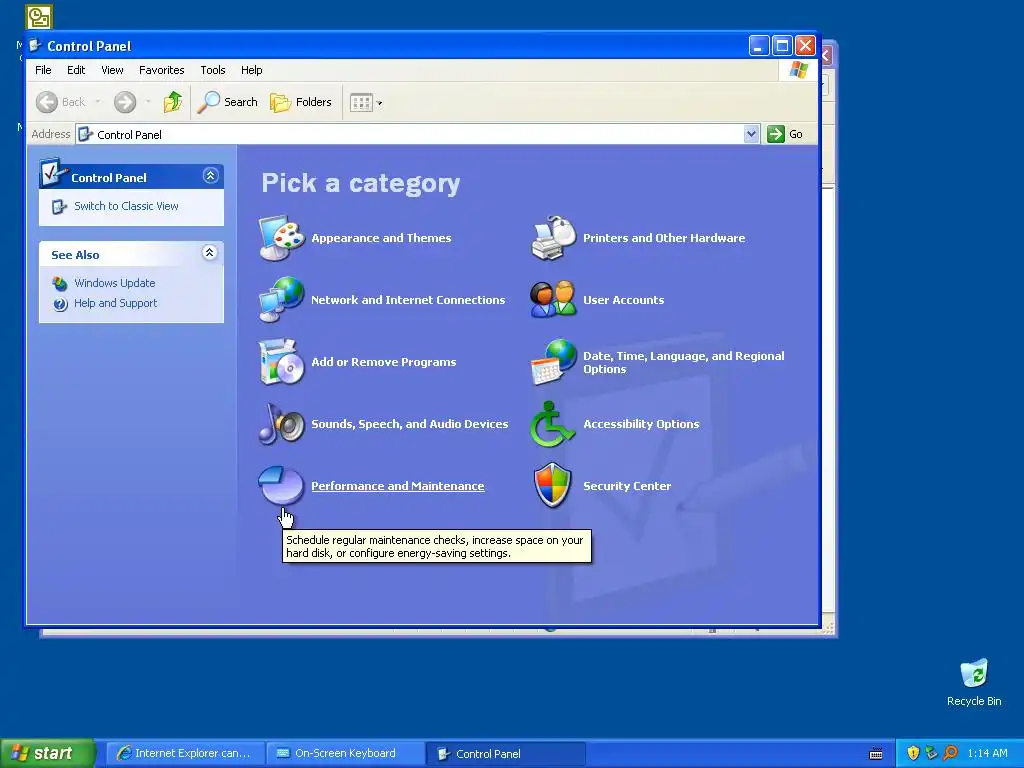Open the File menu
The image size is (1024, 768).
(43, 70)
